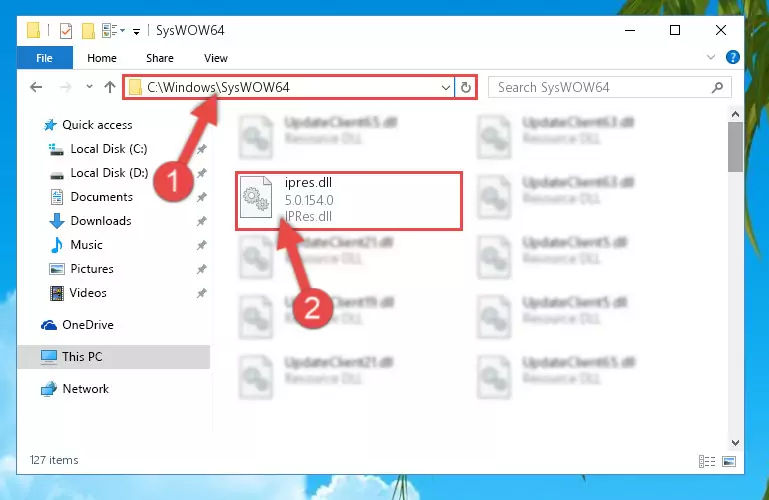Switch to Details view in status bar
Viewport: 769px width, 500px height.
(x=707, y=461)
